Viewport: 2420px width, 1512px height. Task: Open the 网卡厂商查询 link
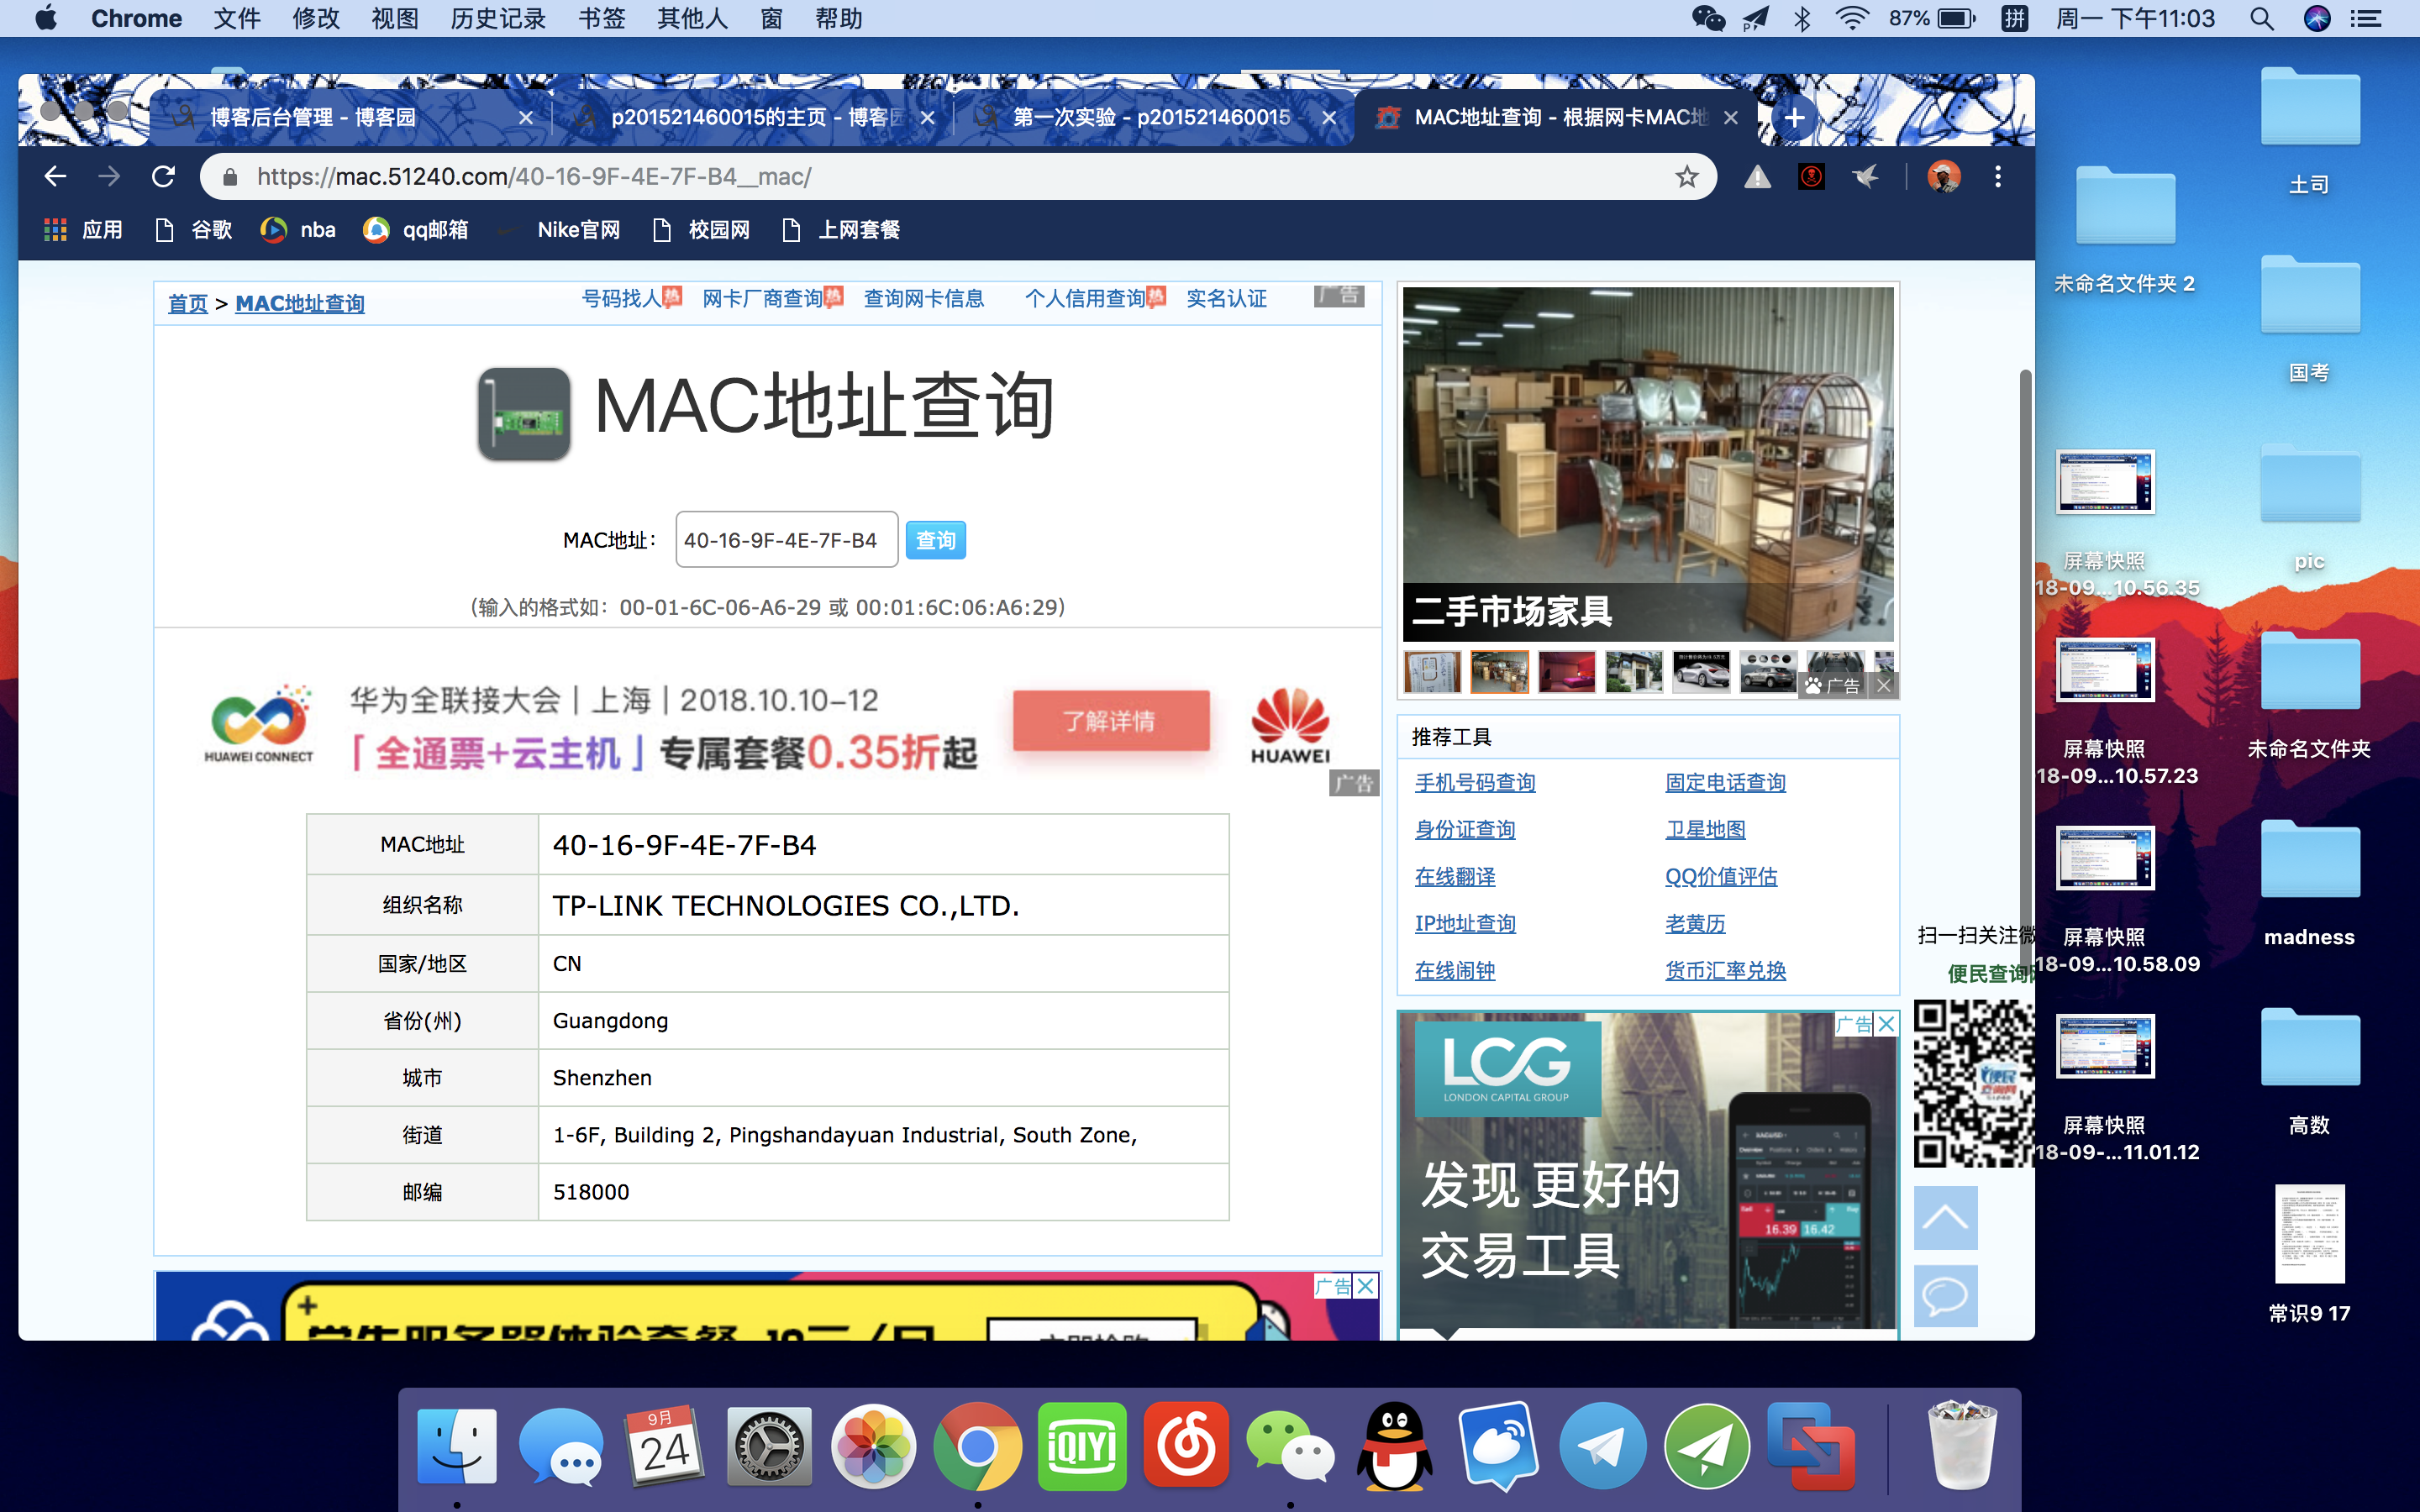[x=762, y=298]
